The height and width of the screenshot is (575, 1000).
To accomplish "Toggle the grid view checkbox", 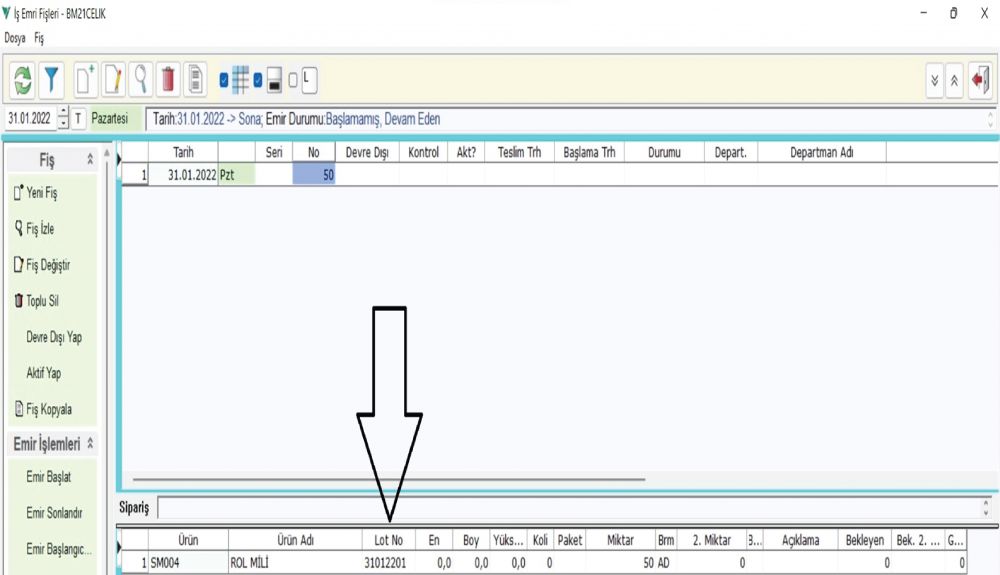I will [x=224, y=79].
